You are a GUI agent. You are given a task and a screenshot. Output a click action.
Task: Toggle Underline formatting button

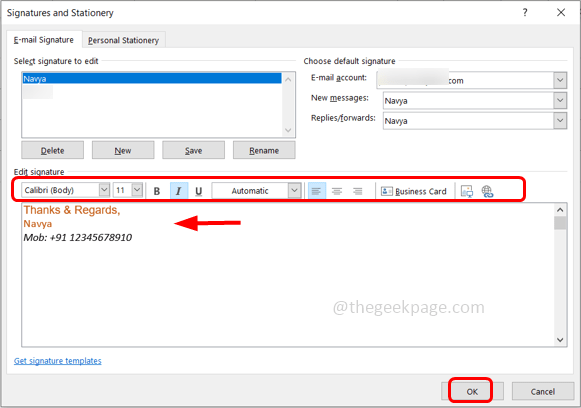click(x=199, y=191)
